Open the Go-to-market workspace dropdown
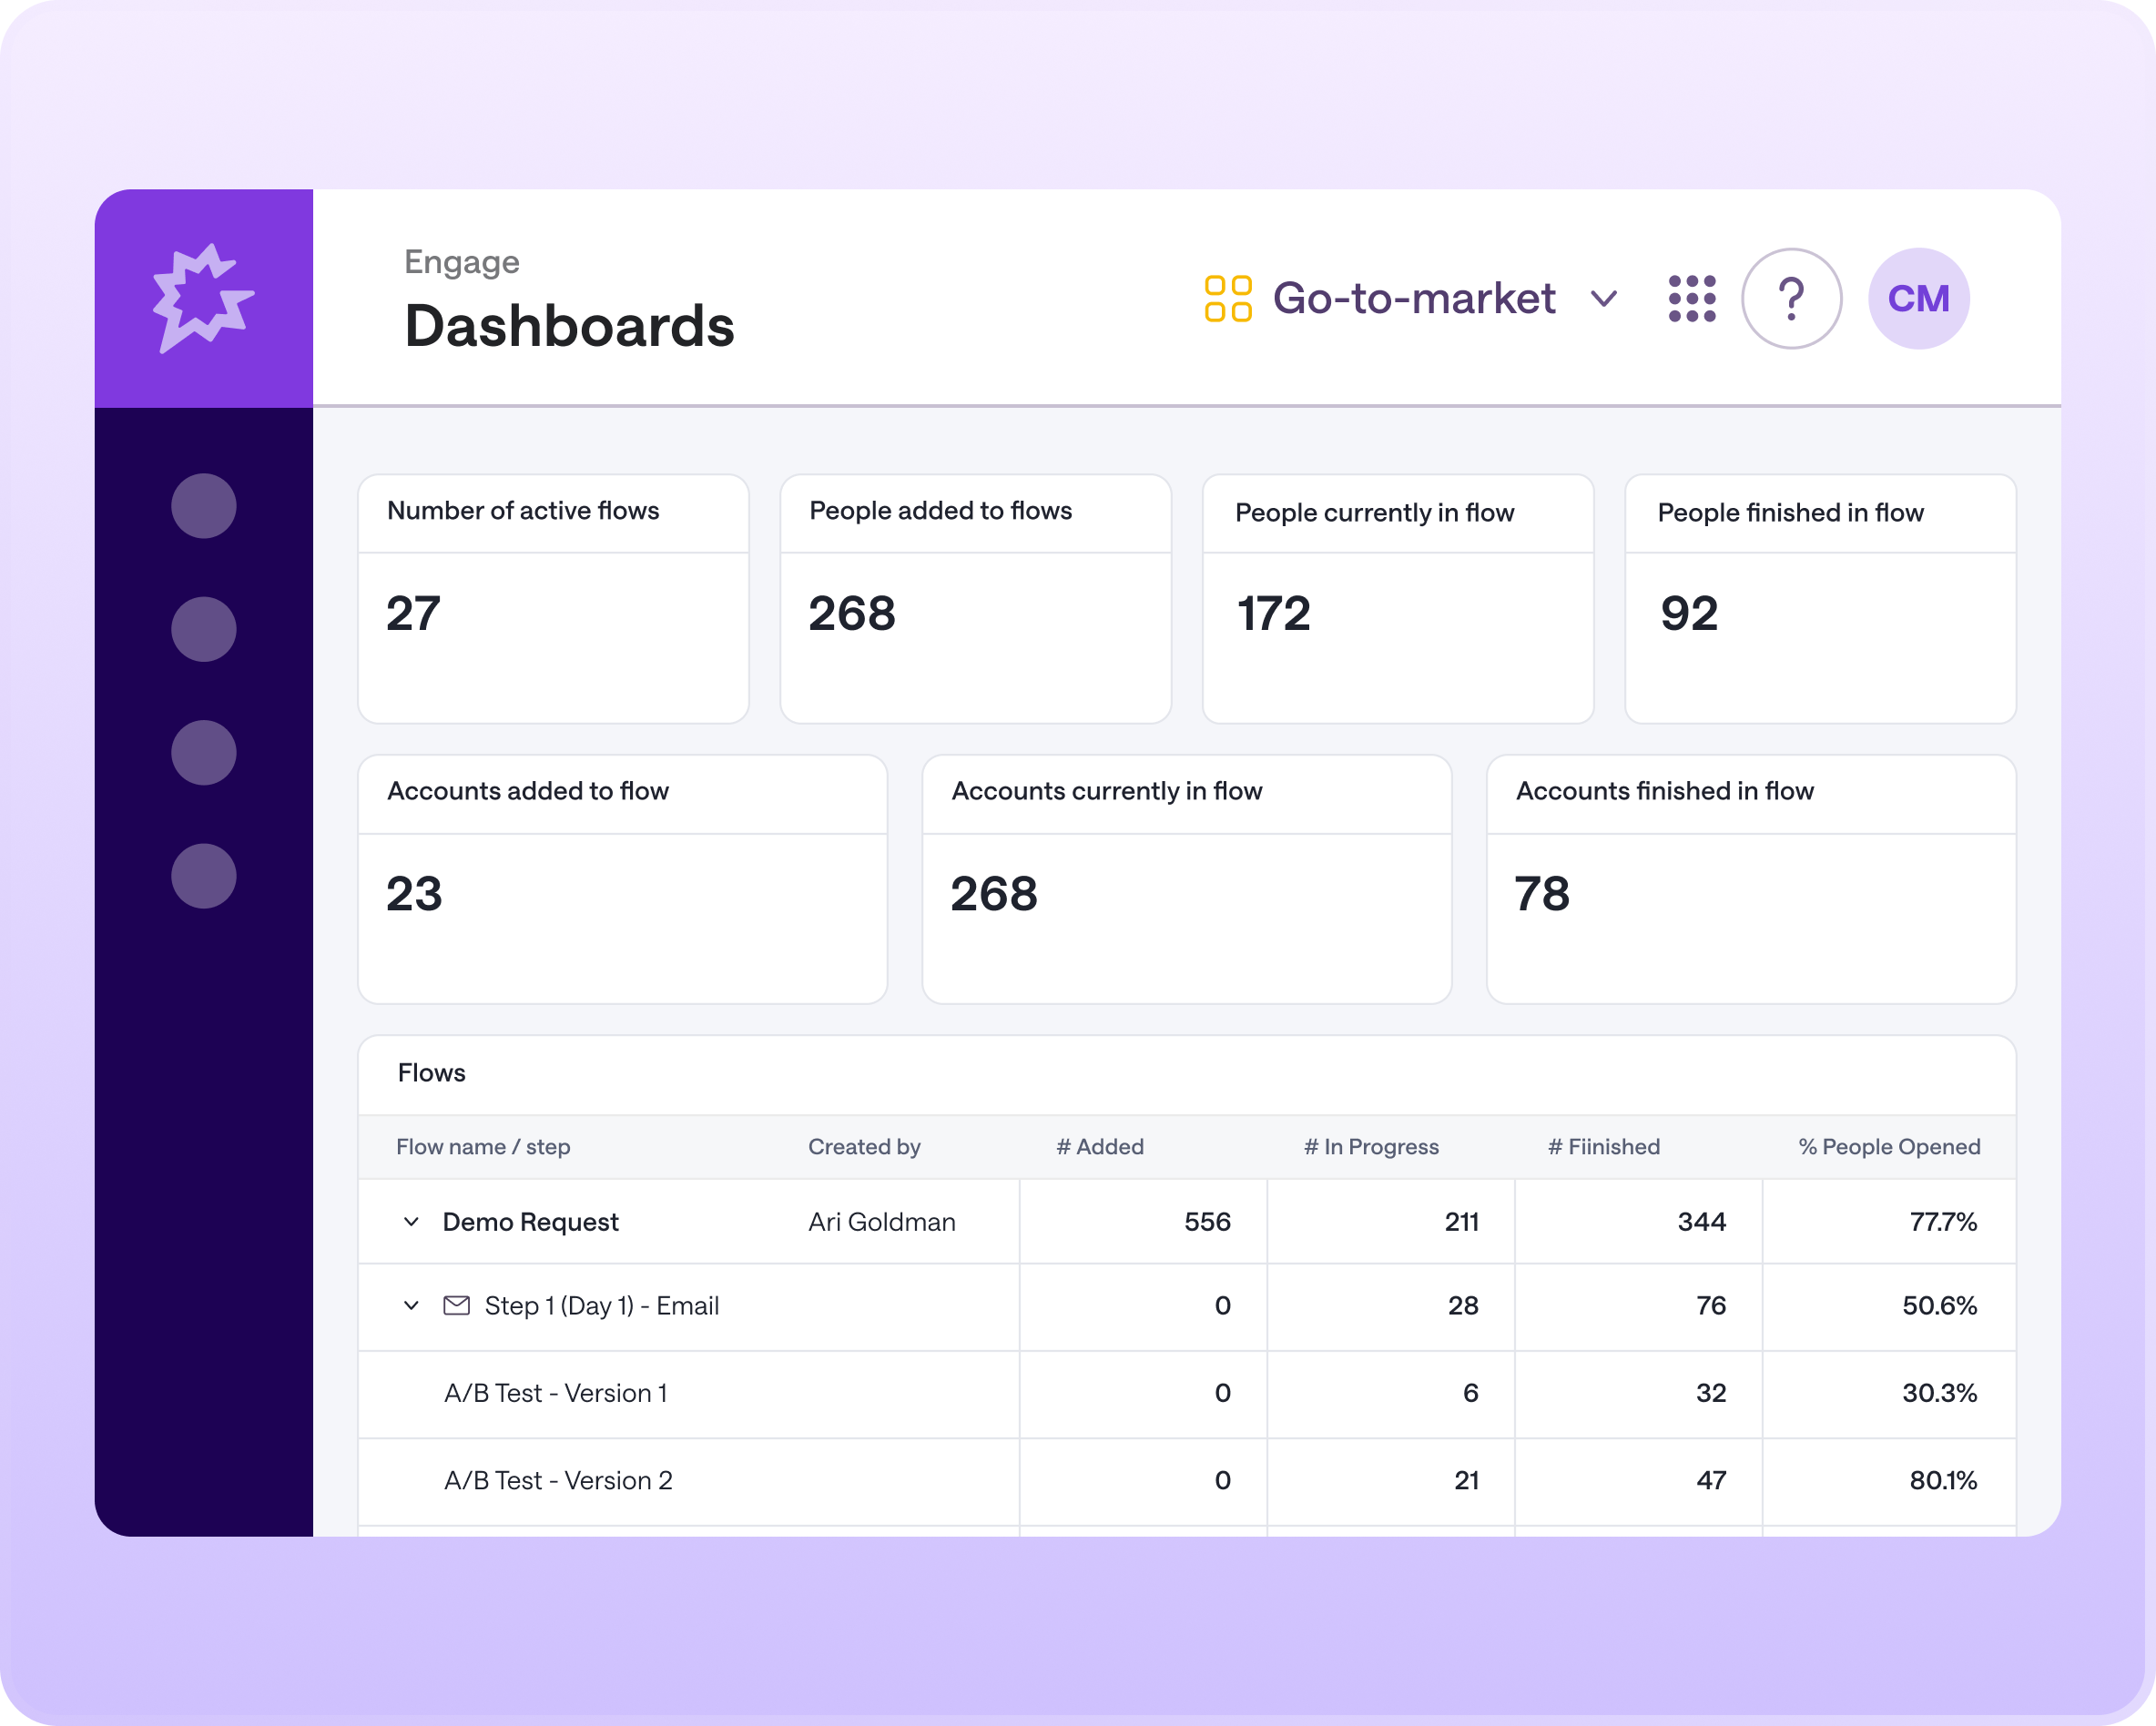This screenshot has height=1726, width=2156. pos(1411,298)
